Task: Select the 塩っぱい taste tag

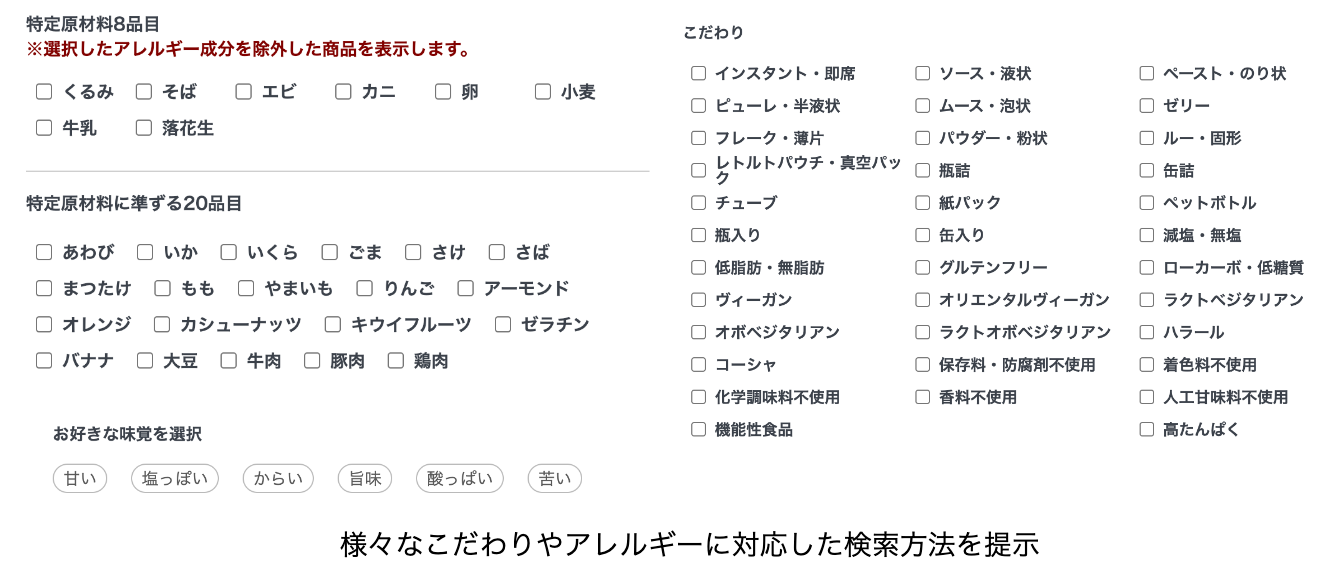Action: (175, 479)
